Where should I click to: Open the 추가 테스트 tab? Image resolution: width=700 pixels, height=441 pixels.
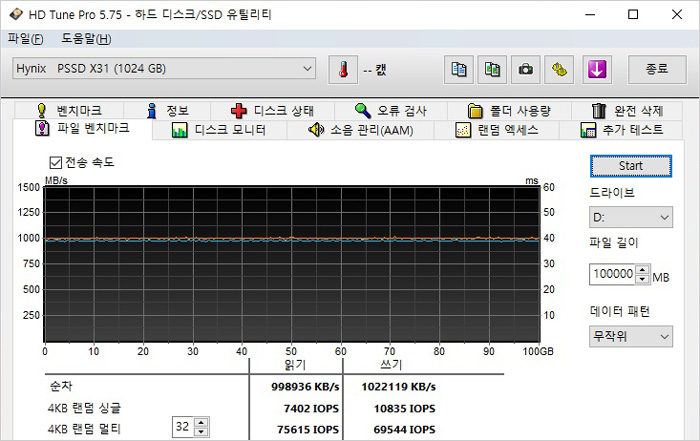pyautogui.click(x=621, y=130)
